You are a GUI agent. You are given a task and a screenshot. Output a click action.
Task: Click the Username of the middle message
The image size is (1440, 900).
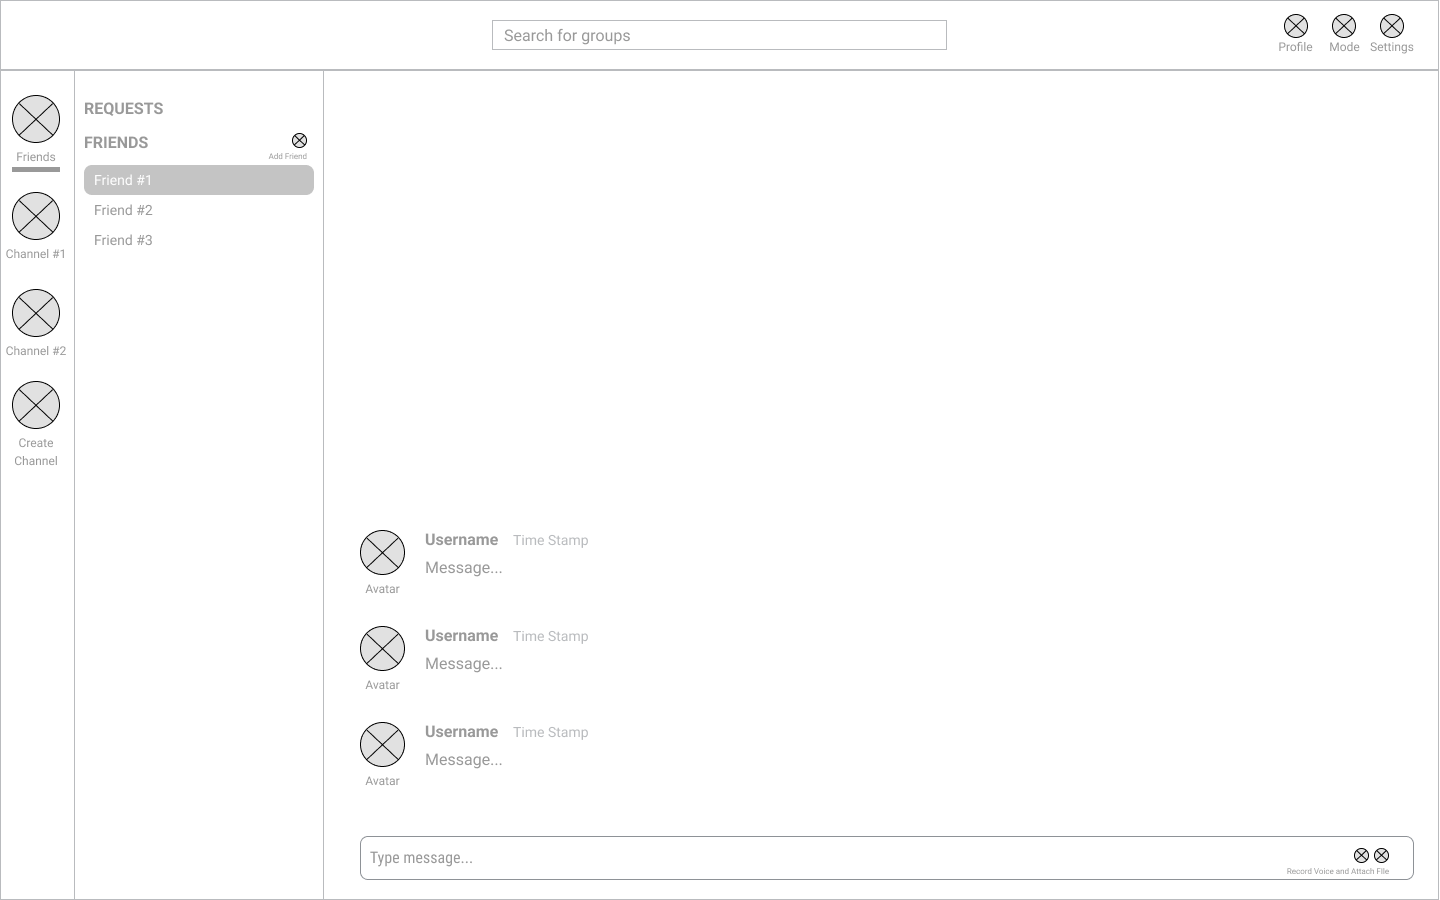click(461, 636)
